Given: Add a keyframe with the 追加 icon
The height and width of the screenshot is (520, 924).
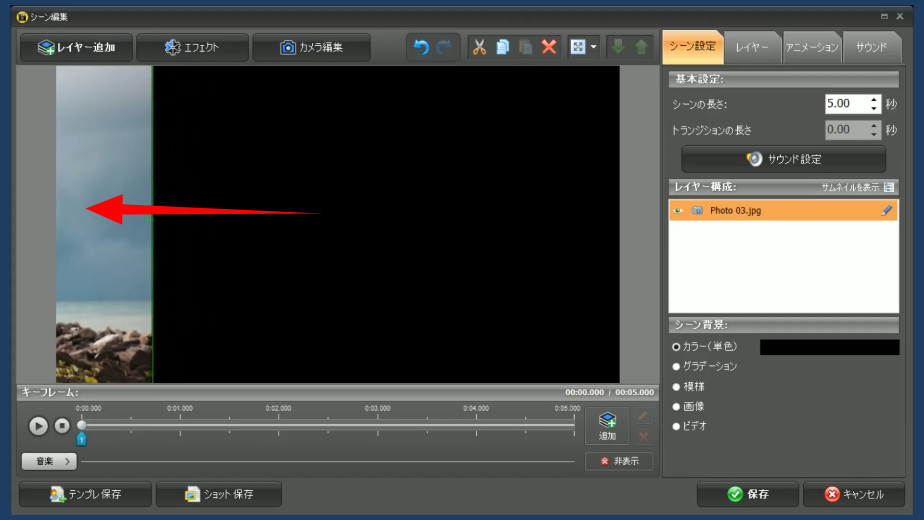Looking at the screenshot, I should pyautogui.click(x=607, y=425).
